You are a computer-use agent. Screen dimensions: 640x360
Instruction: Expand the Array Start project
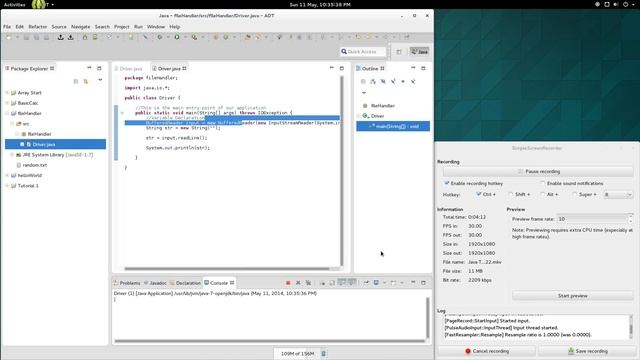coord(7,93)
